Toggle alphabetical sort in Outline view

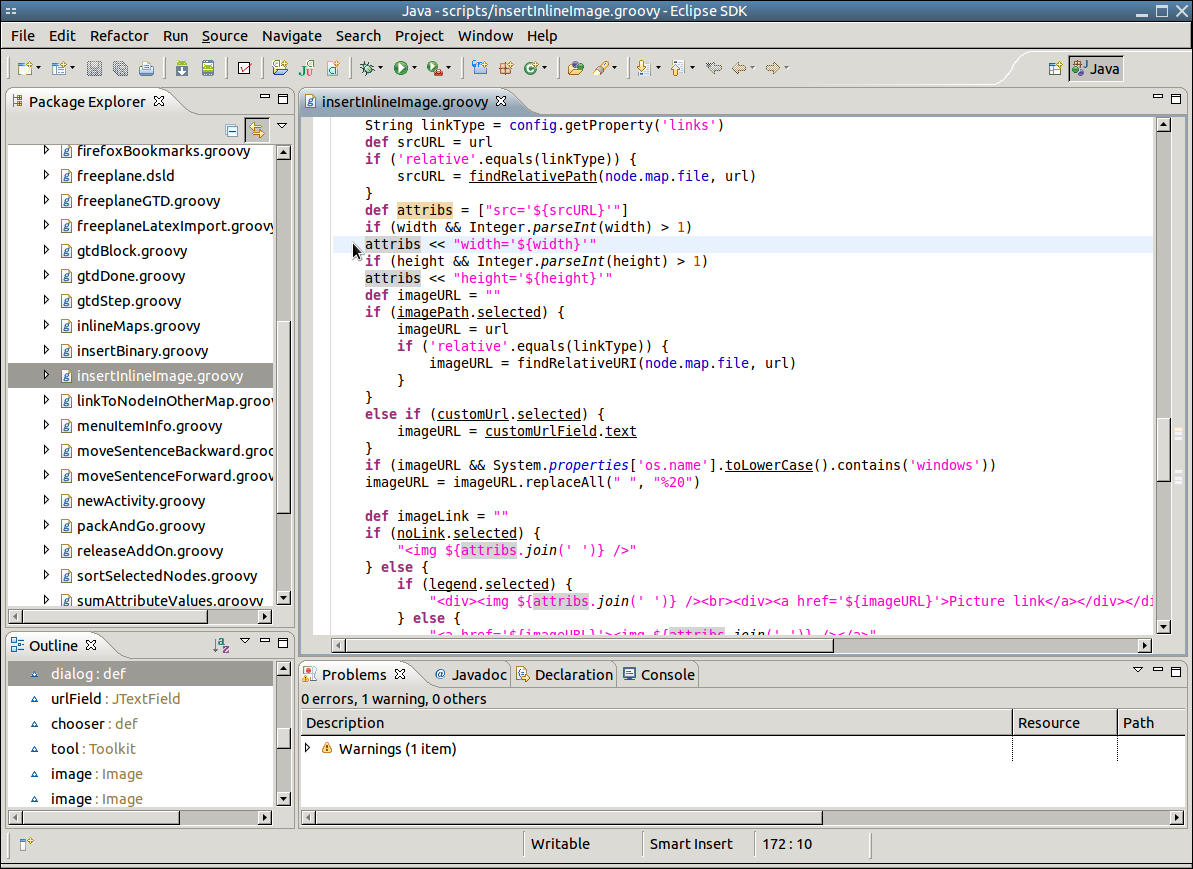[x=221, y=646]
